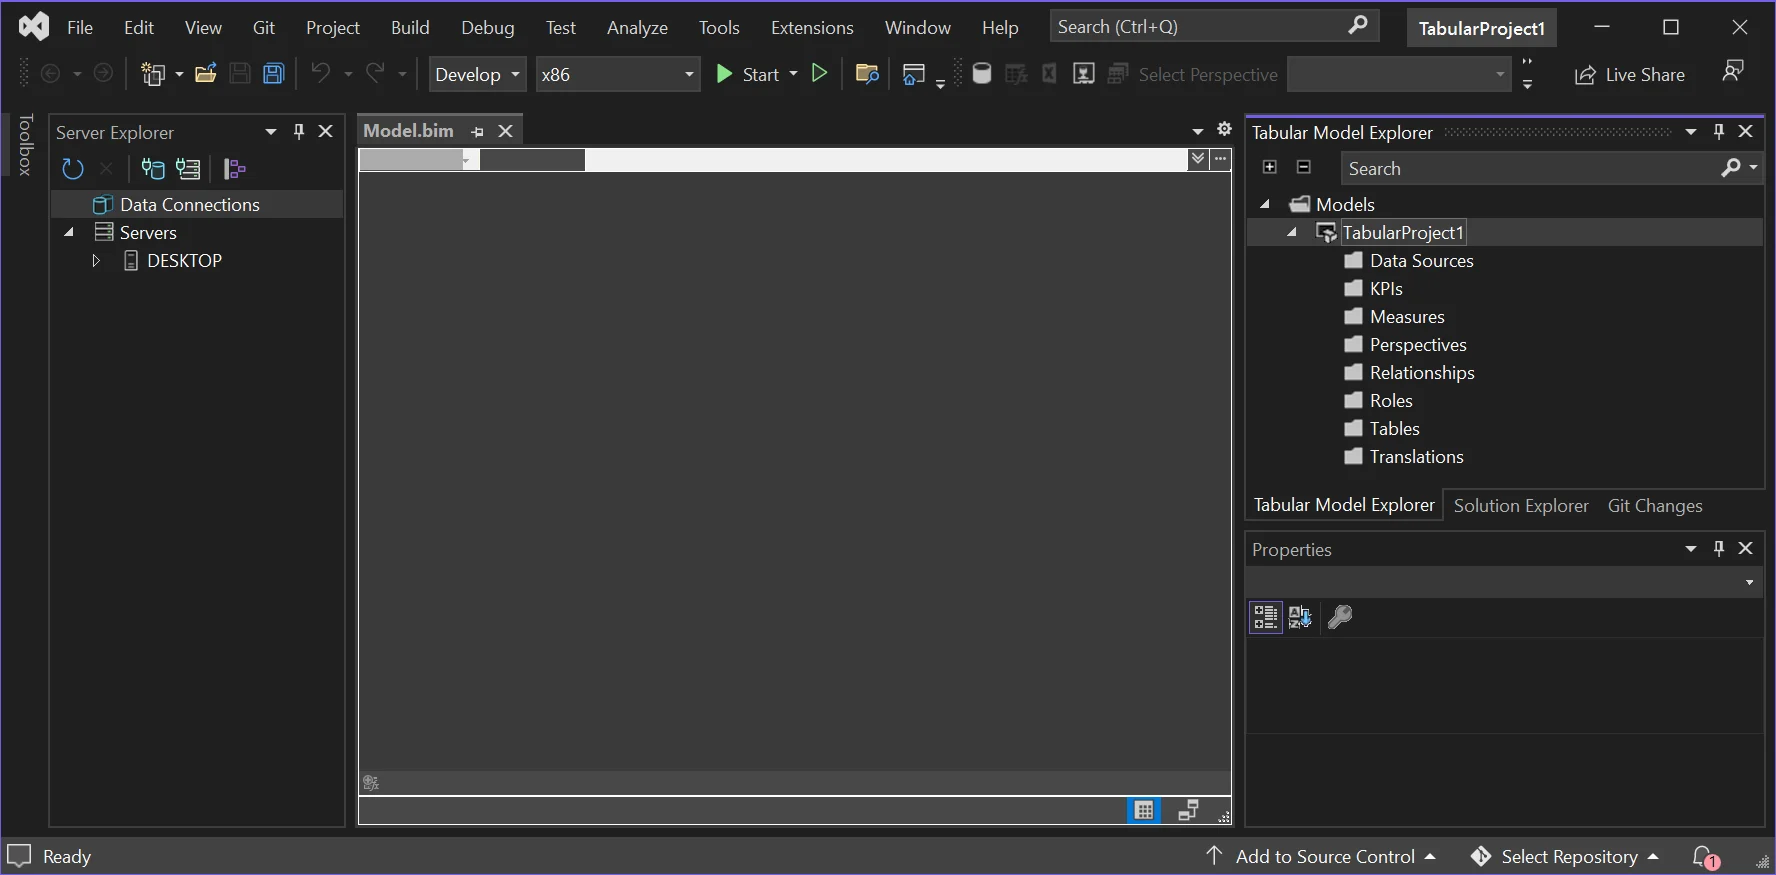The width and height of the screenshot is (1776, 875).
Task: Click Connect to Database icon in Server Explorer
Action: [x=153, y=169]
